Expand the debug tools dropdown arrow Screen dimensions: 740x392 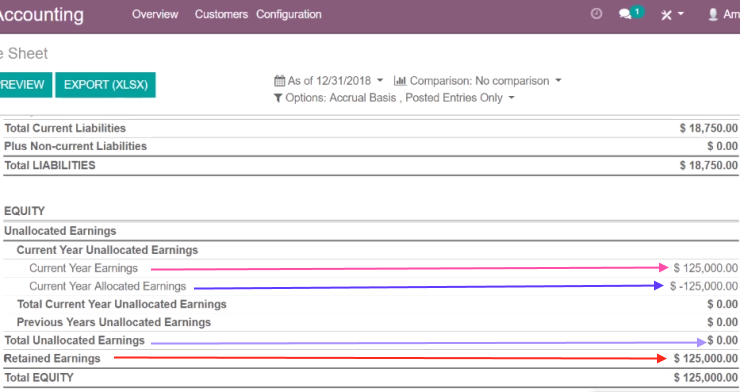coord(681,14)
